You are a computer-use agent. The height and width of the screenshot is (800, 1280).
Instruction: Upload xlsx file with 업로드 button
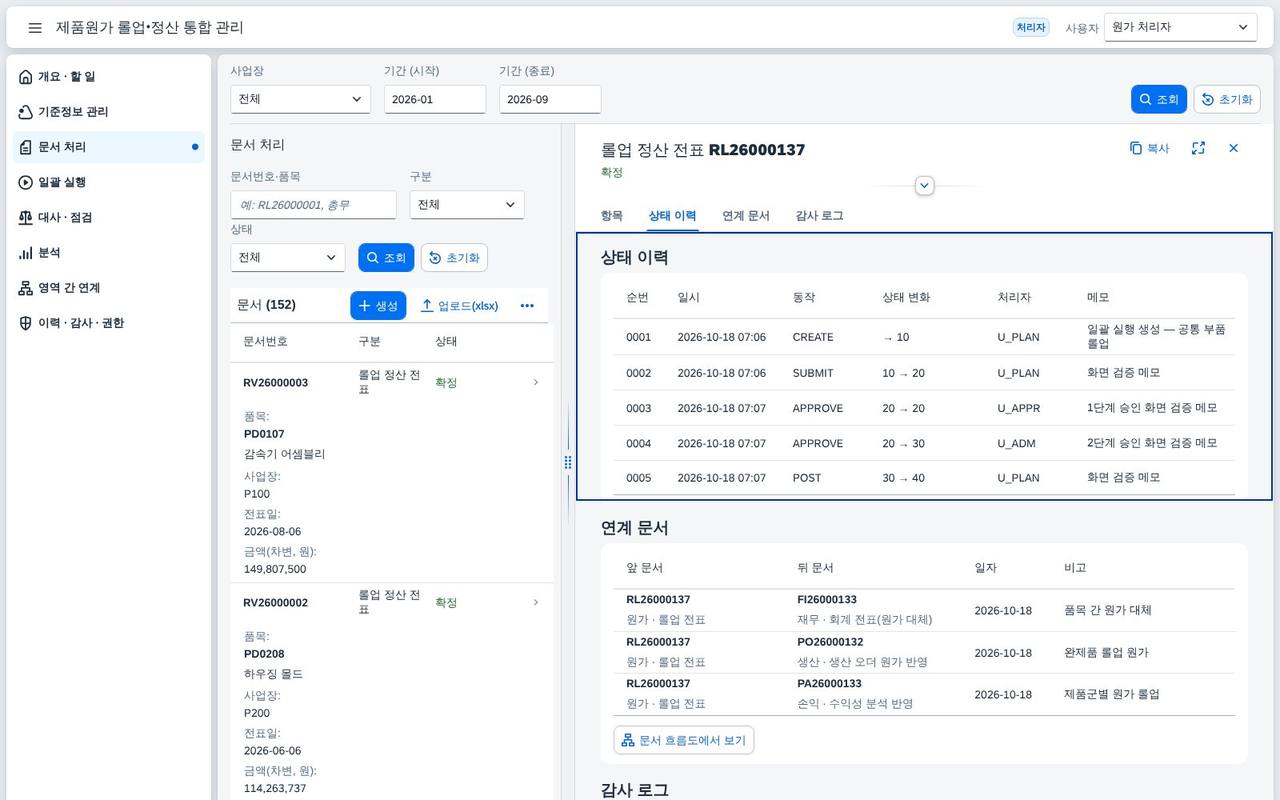pyautogui.click(x=459, y=306)
